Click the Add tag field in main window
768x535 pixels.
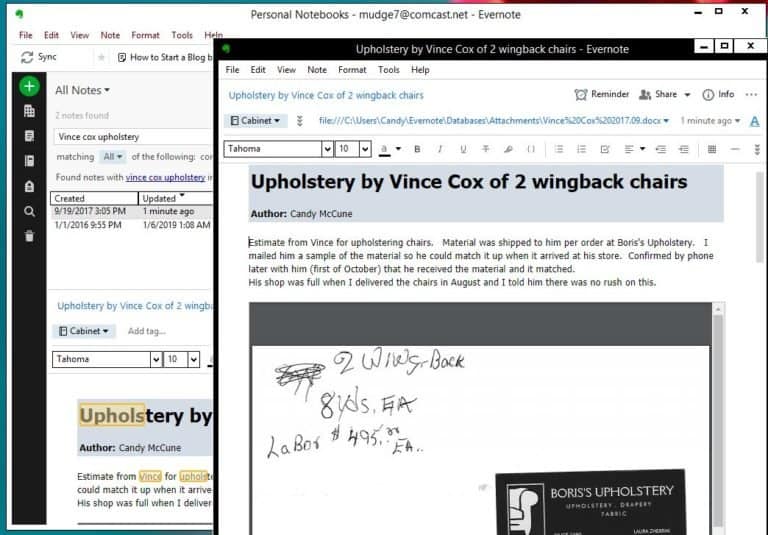point(146,331)
